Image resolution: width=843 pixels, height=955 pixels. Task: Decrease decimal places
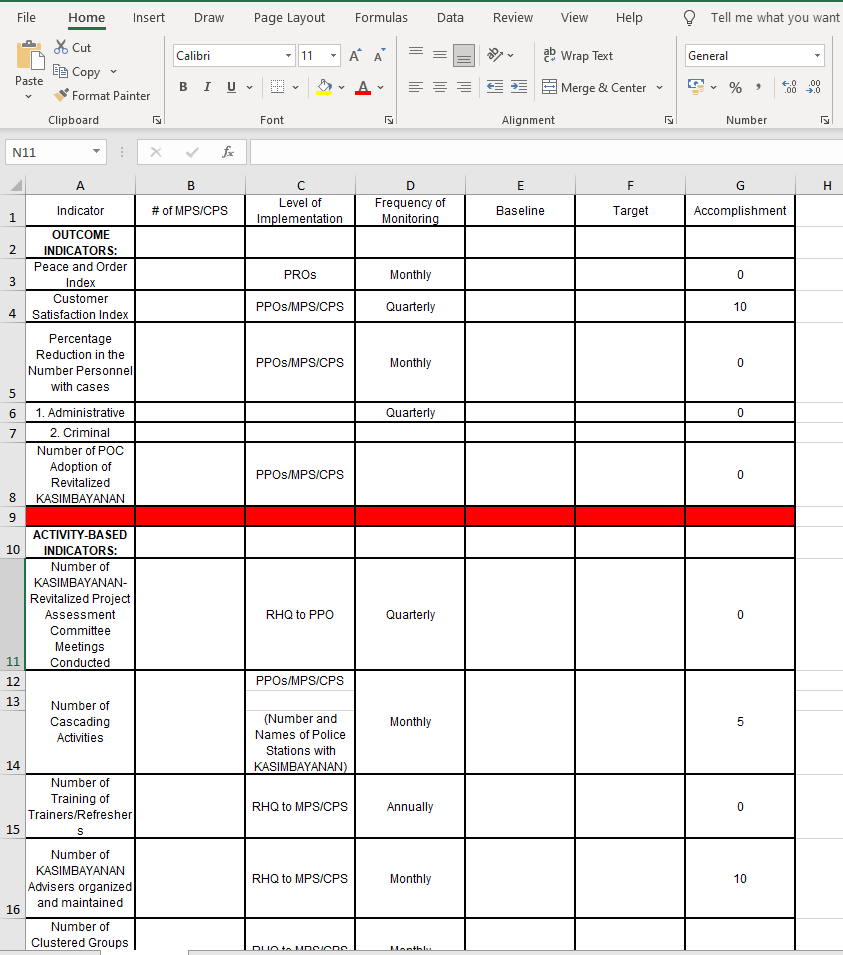[x=813, y=87]
